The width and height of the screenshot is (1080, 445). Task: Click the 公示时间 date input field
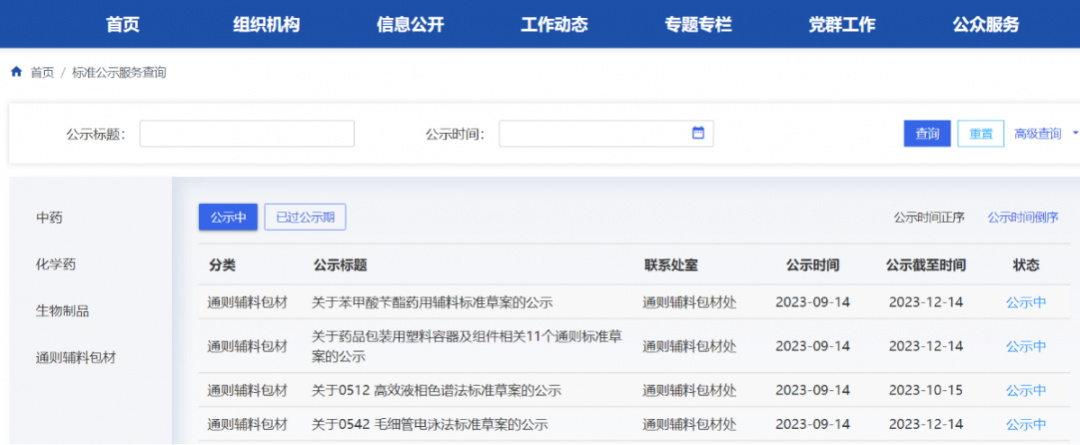click(595, 134)
